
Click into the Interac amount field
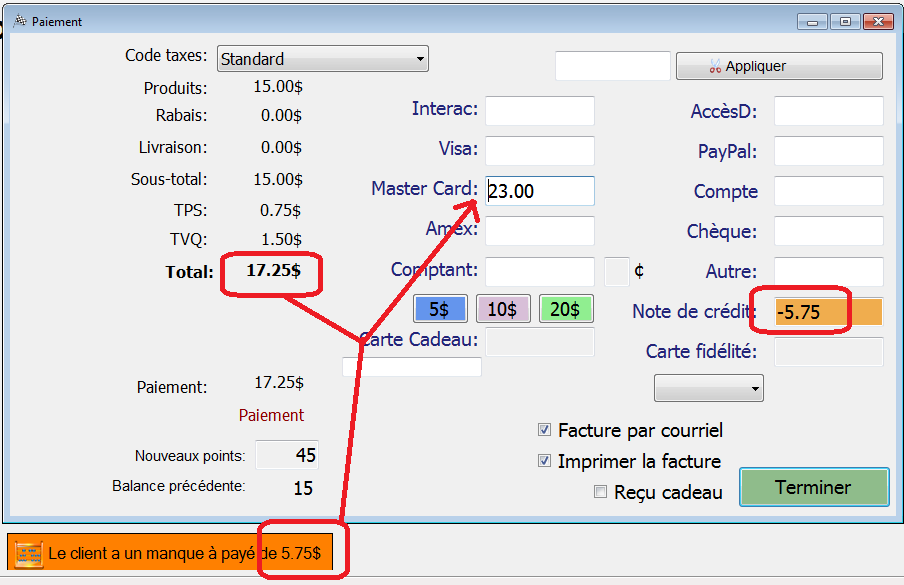[540, 111]
